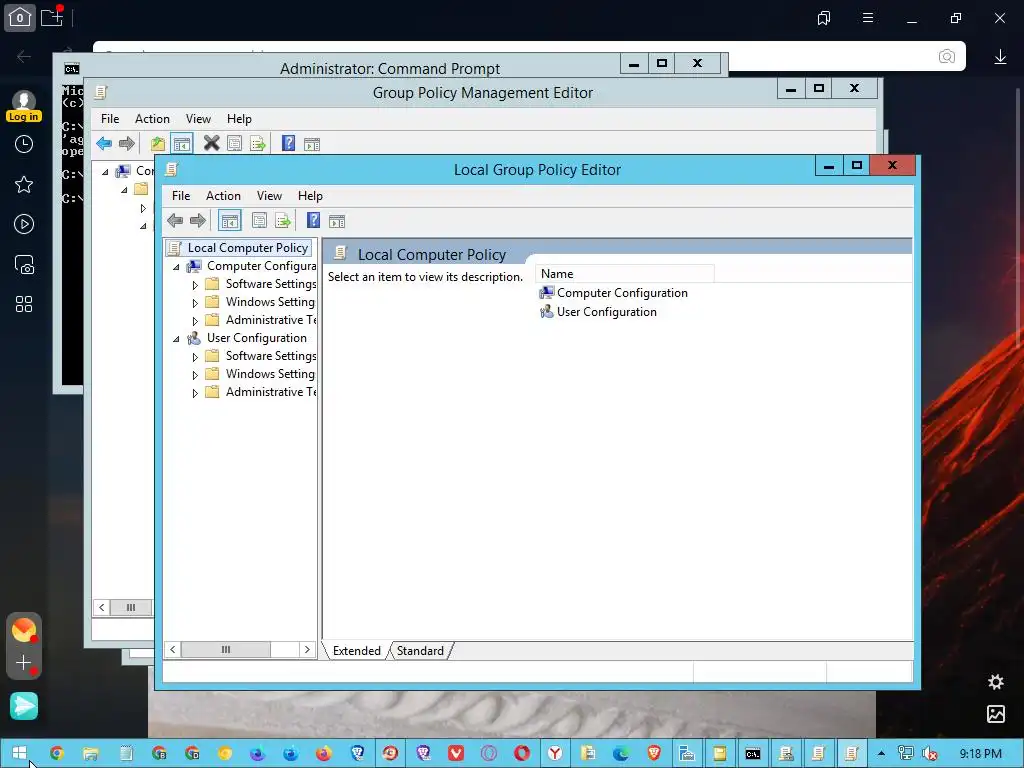The width and height of the screenshot is (1024, 768).
Task: Select Computer Configuration in right pane list
Action: pos(613,293)
